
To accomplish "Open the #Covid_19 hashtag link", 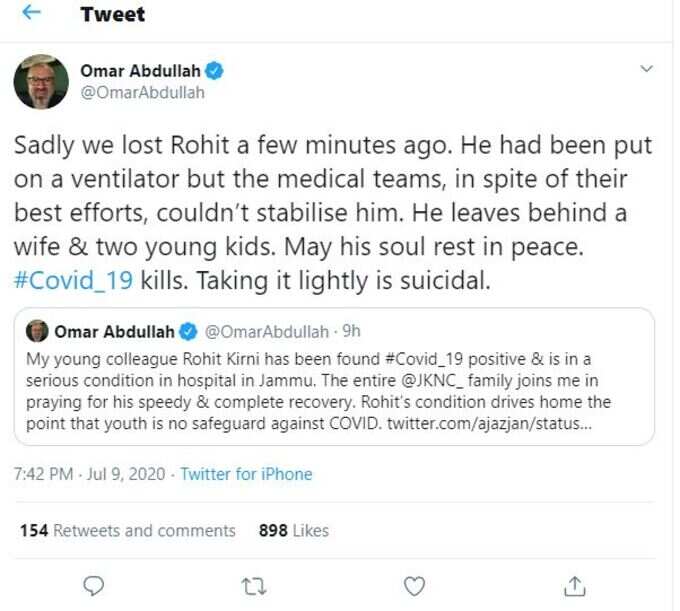I will pyautogui.click(x=73, y=281).
